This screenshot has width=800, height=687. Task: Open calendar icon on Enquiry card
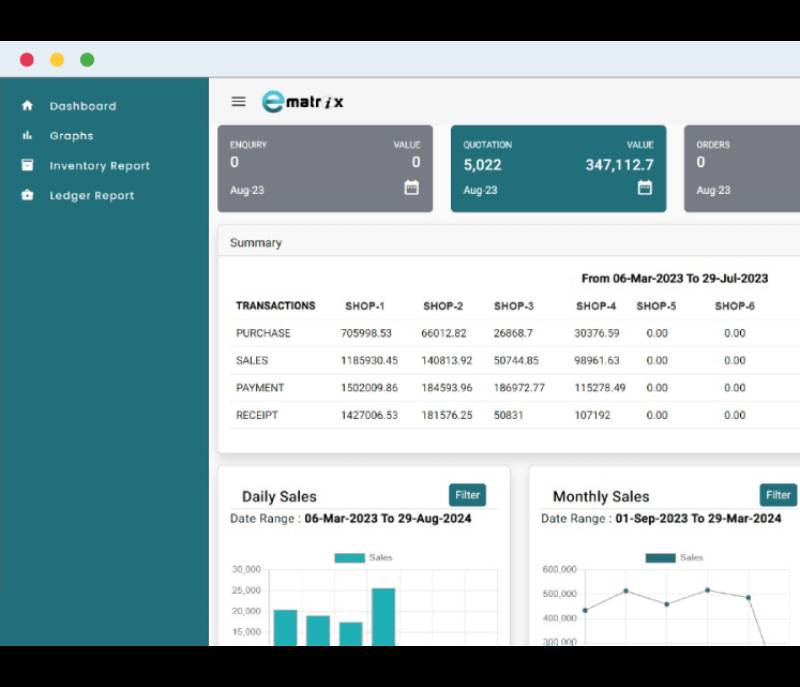(411, 188)
